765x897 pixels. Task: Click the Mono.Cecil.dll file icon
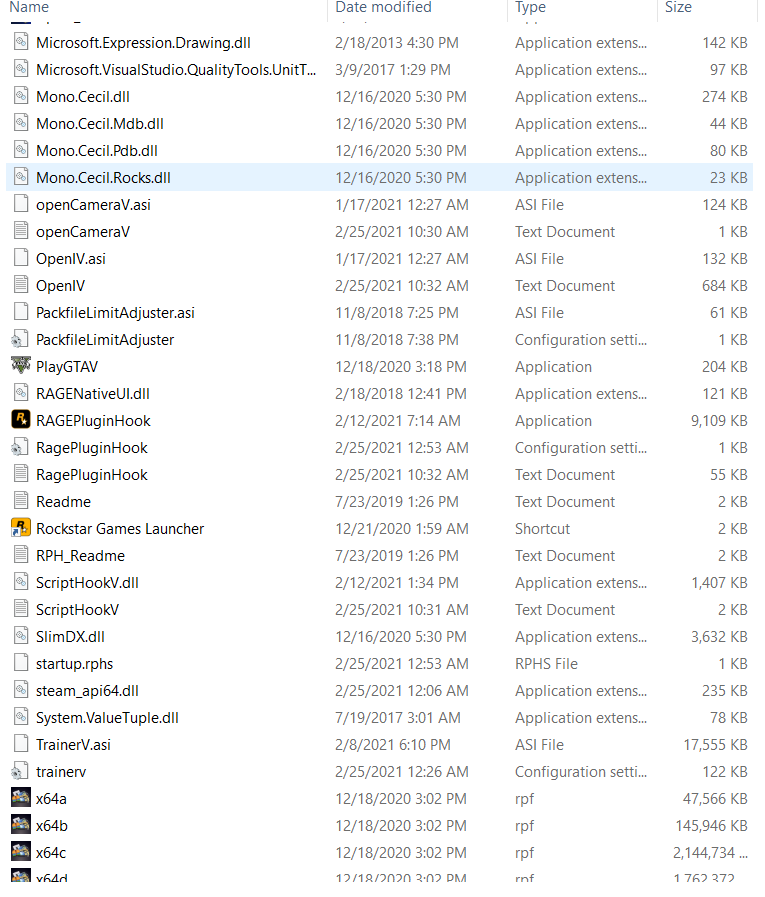point(21,96)
